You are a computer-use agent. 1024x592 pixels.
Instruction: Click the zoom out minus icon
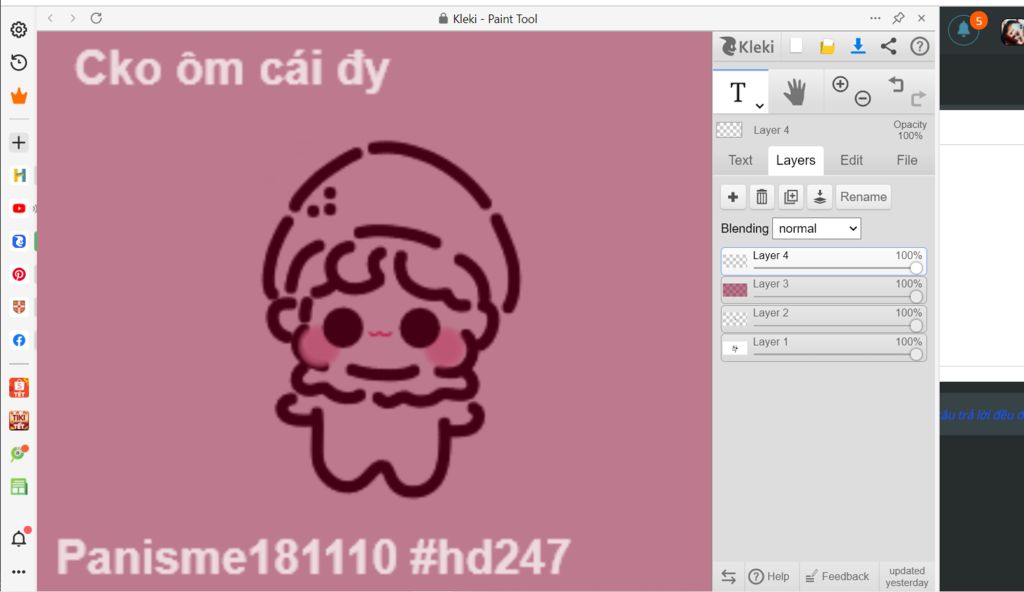click(x=863, y=99)
